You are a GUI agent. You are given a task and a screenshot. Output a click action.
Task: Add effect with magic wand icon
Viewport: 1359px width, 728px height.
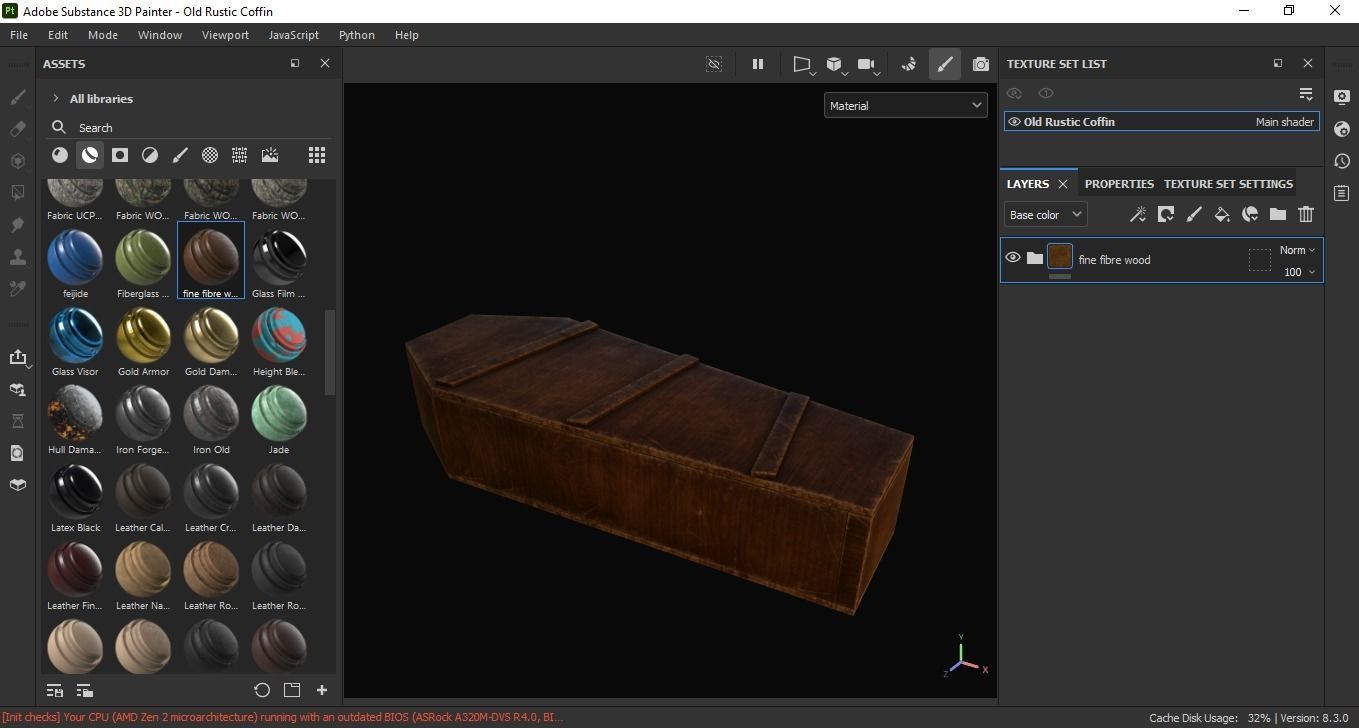(x=1138, y=214)
